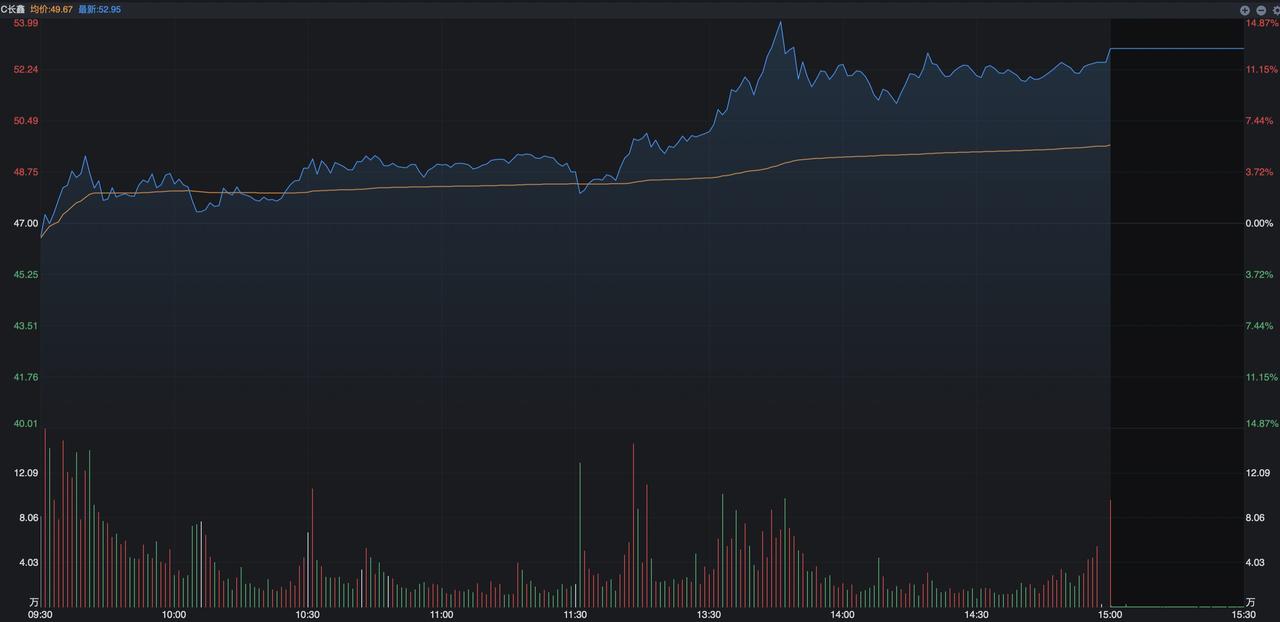Select the 13:30 time axis marker
This screenshot has width=1280, height=622.
tap(709, 615)
